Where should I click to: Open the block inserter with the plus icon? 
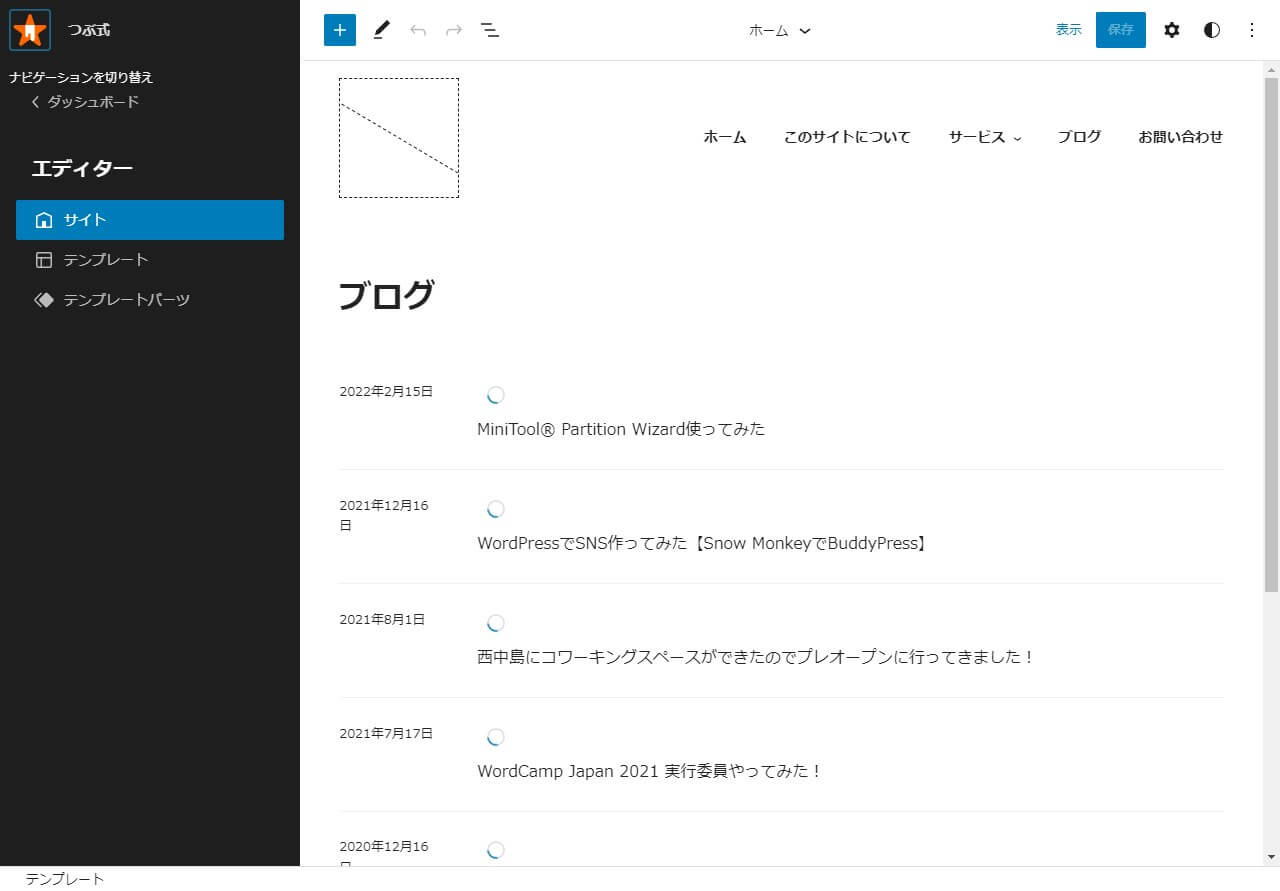point(339,30)
